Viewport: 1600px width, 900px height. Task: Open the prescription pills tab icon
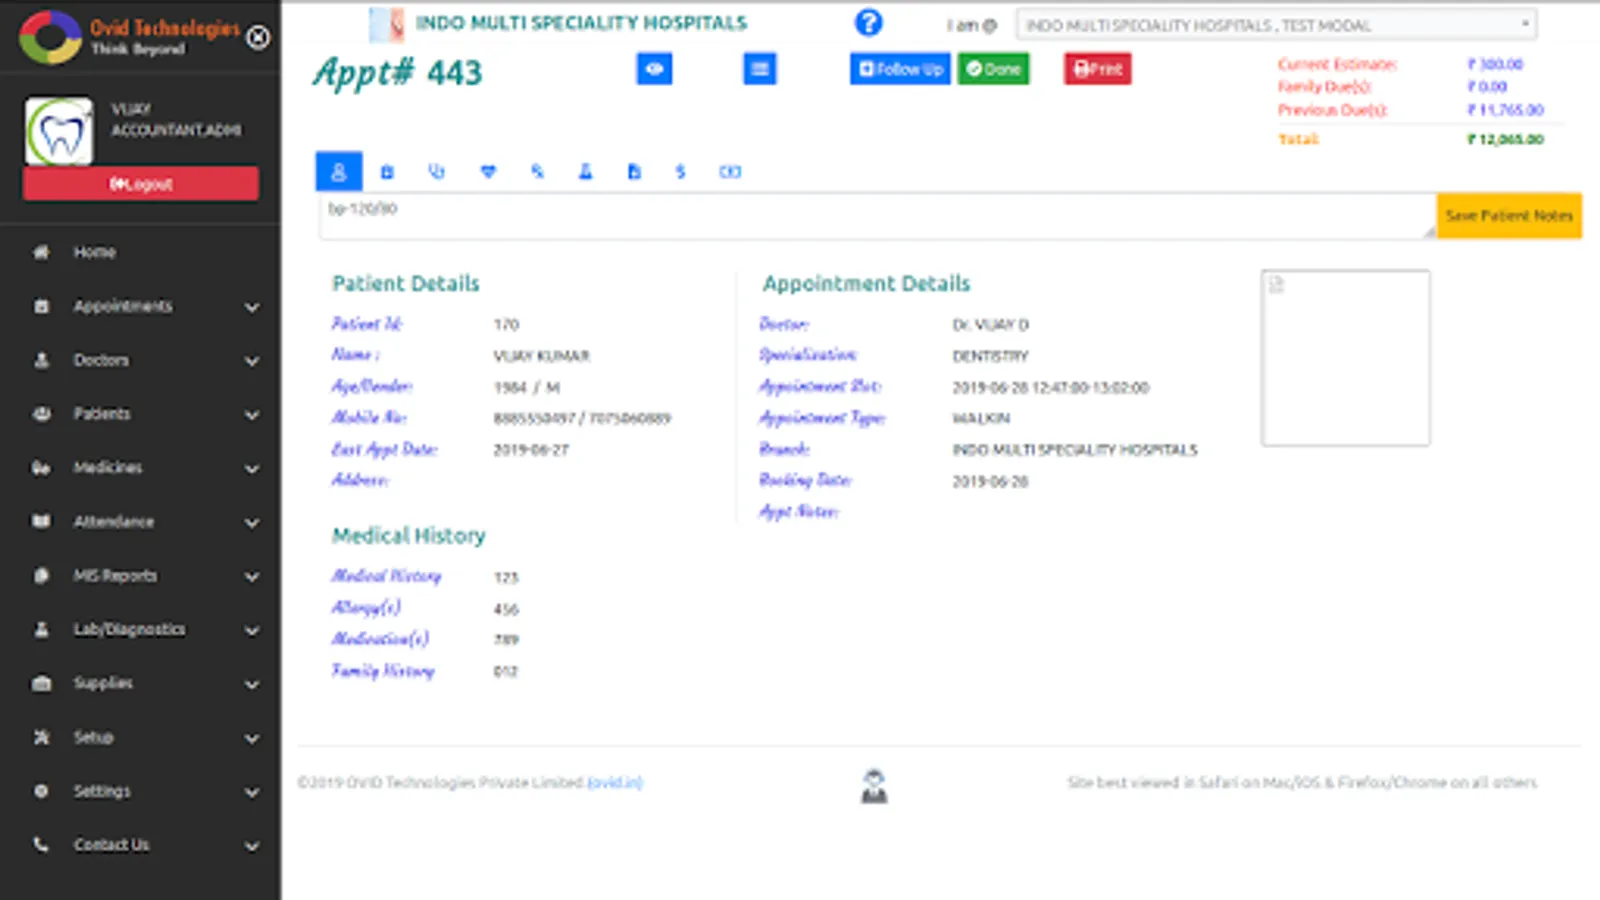[x=537, y=172]
